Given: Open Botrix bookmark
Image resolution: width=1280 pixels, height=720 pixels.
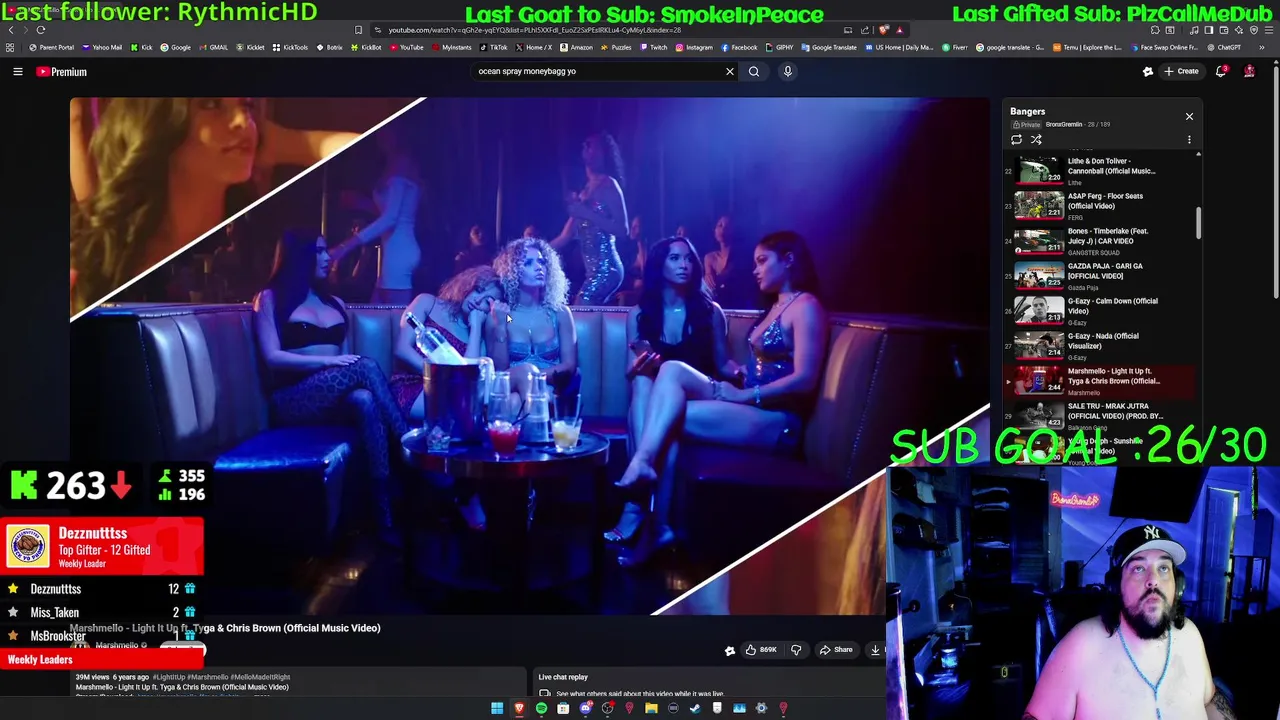Looking at the screenshot, I should (329, 47).
